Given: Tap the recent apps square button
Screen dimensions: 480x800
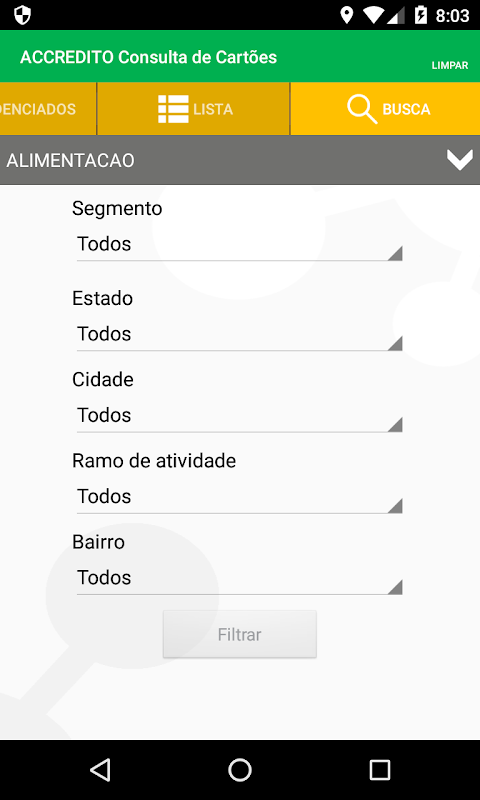Looking at the screenshot, I should point(380,770).
